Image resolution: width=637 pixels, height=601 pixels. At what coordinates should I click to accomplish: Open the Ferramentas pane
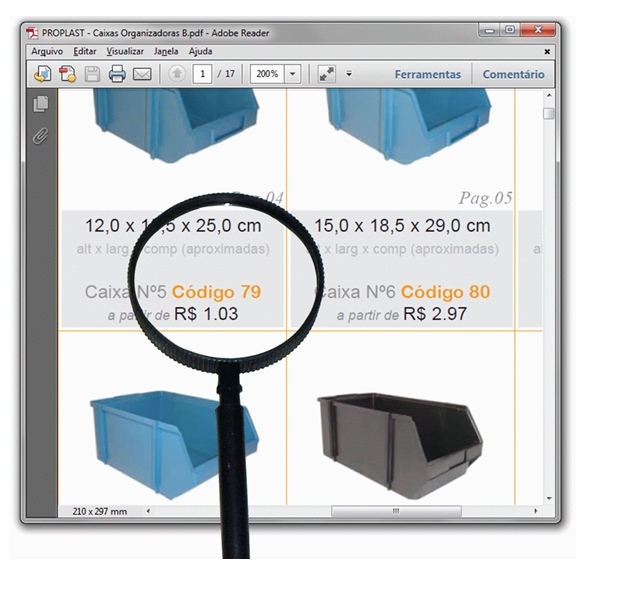pos(428,74)
